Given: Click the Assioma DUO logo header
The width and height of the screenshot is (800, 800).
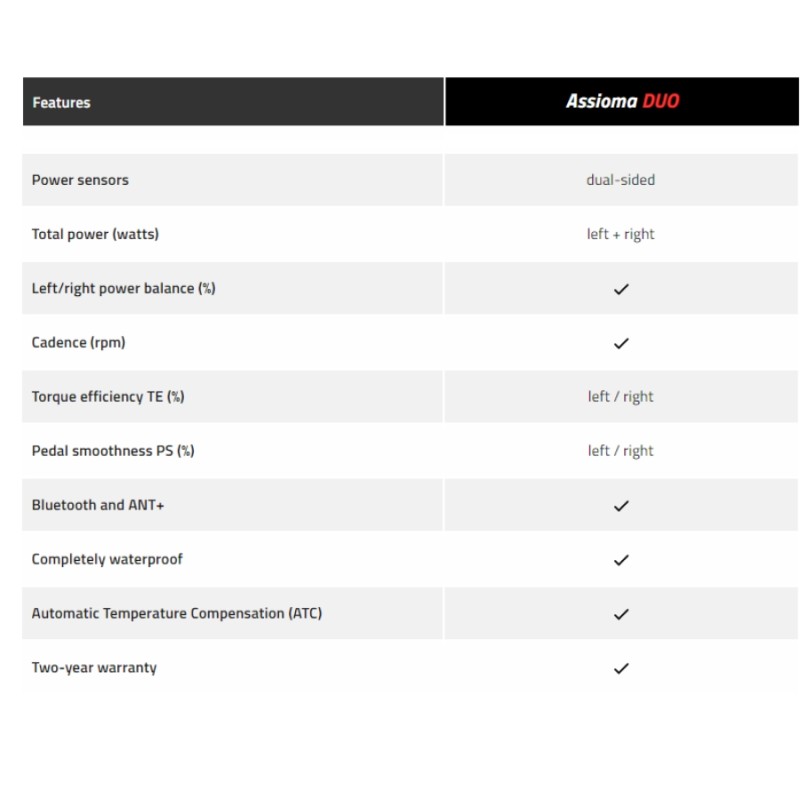Looking at the screenshot, I should 622,102.
